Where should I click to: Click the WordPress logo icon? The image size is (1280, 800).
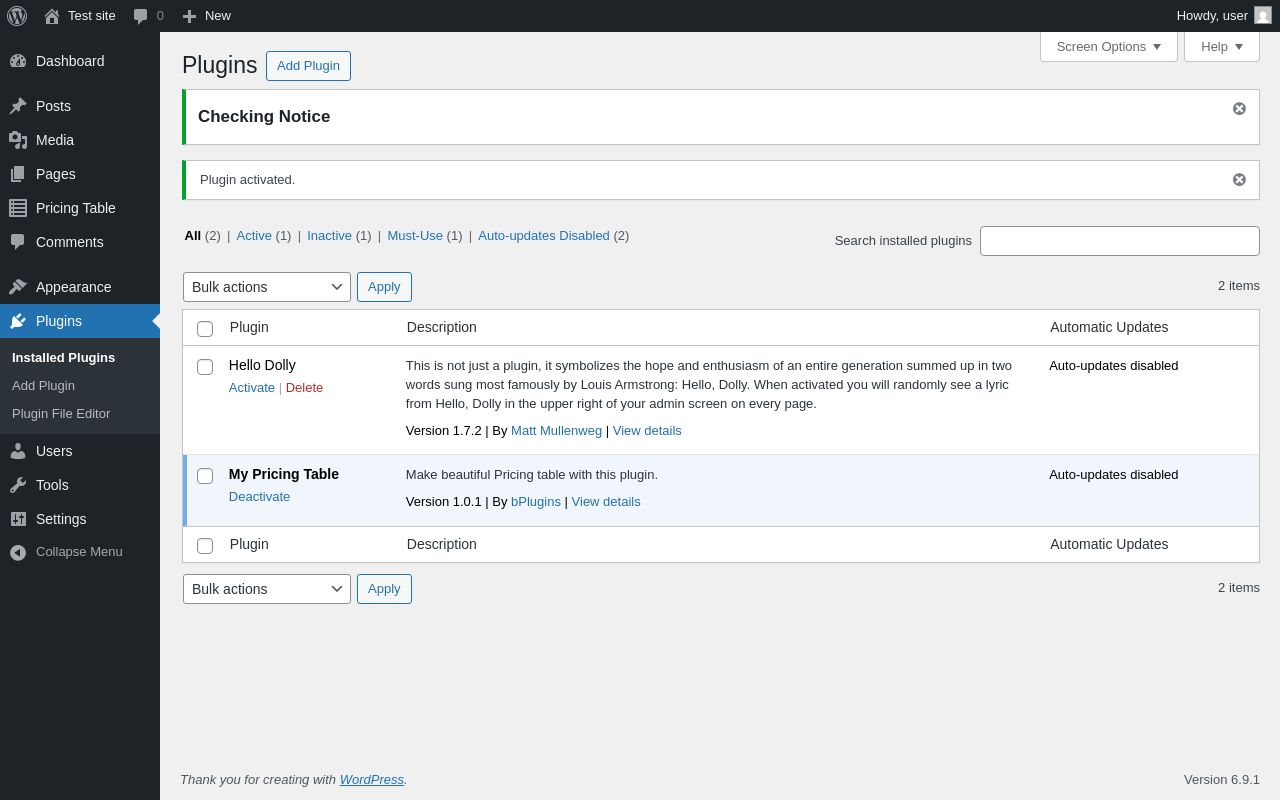coord(17,16)
